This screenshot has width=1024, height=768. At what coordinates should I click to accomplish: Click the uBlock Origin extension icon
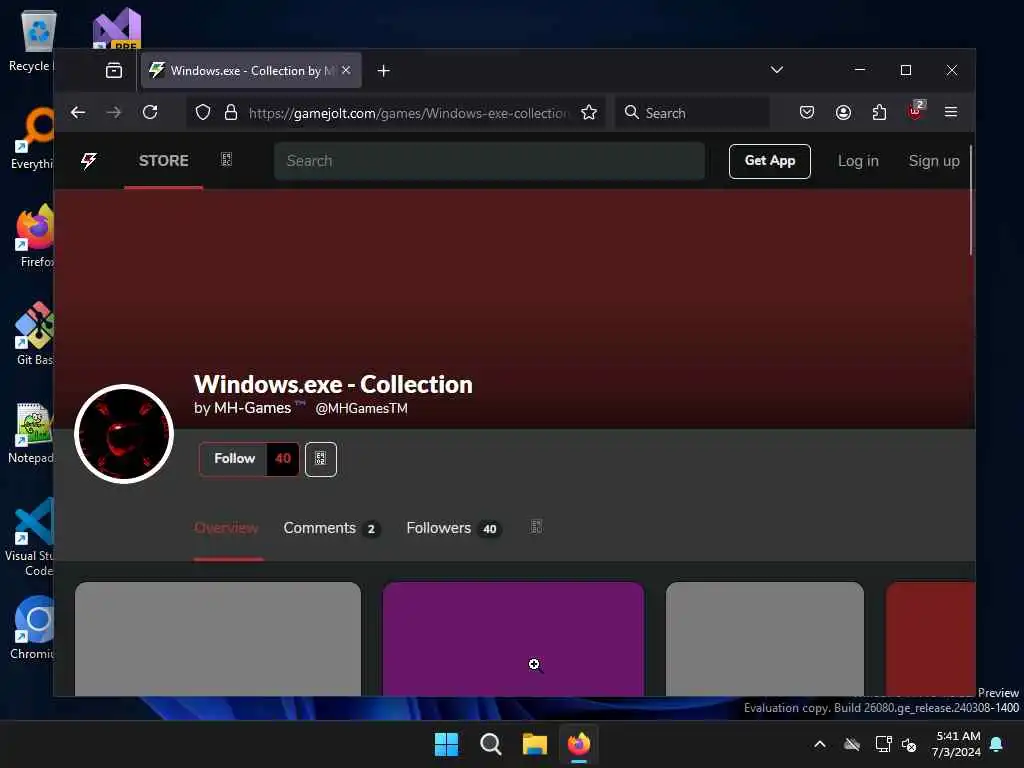pyautogui.click(x=916, y=111)
